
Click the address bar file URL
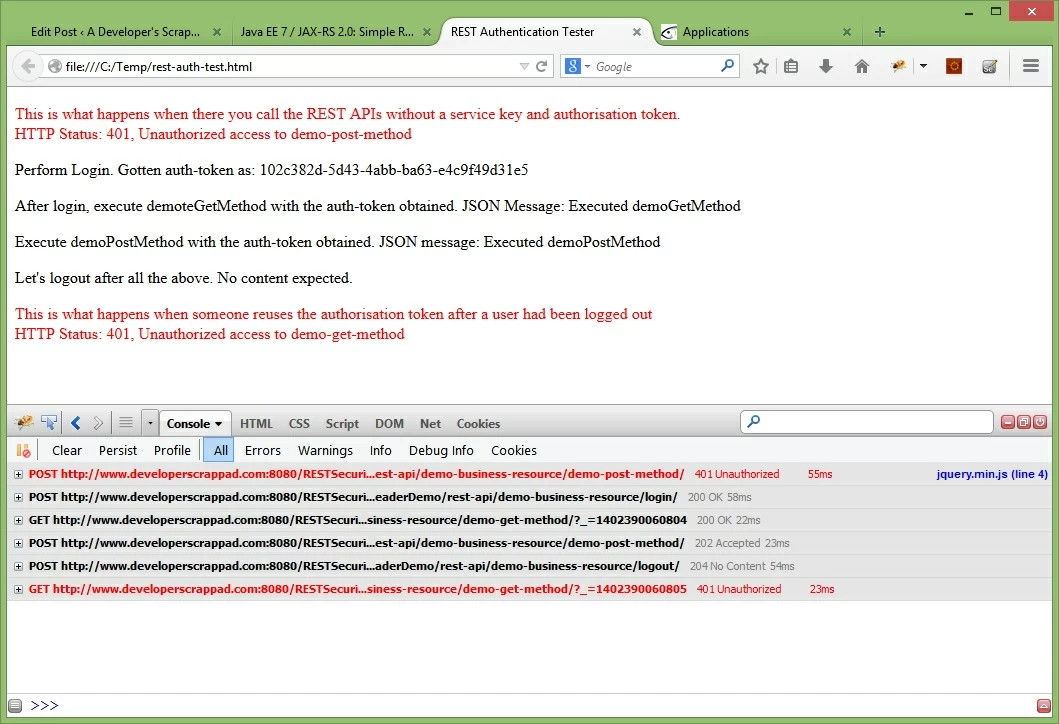pos(159,67)
